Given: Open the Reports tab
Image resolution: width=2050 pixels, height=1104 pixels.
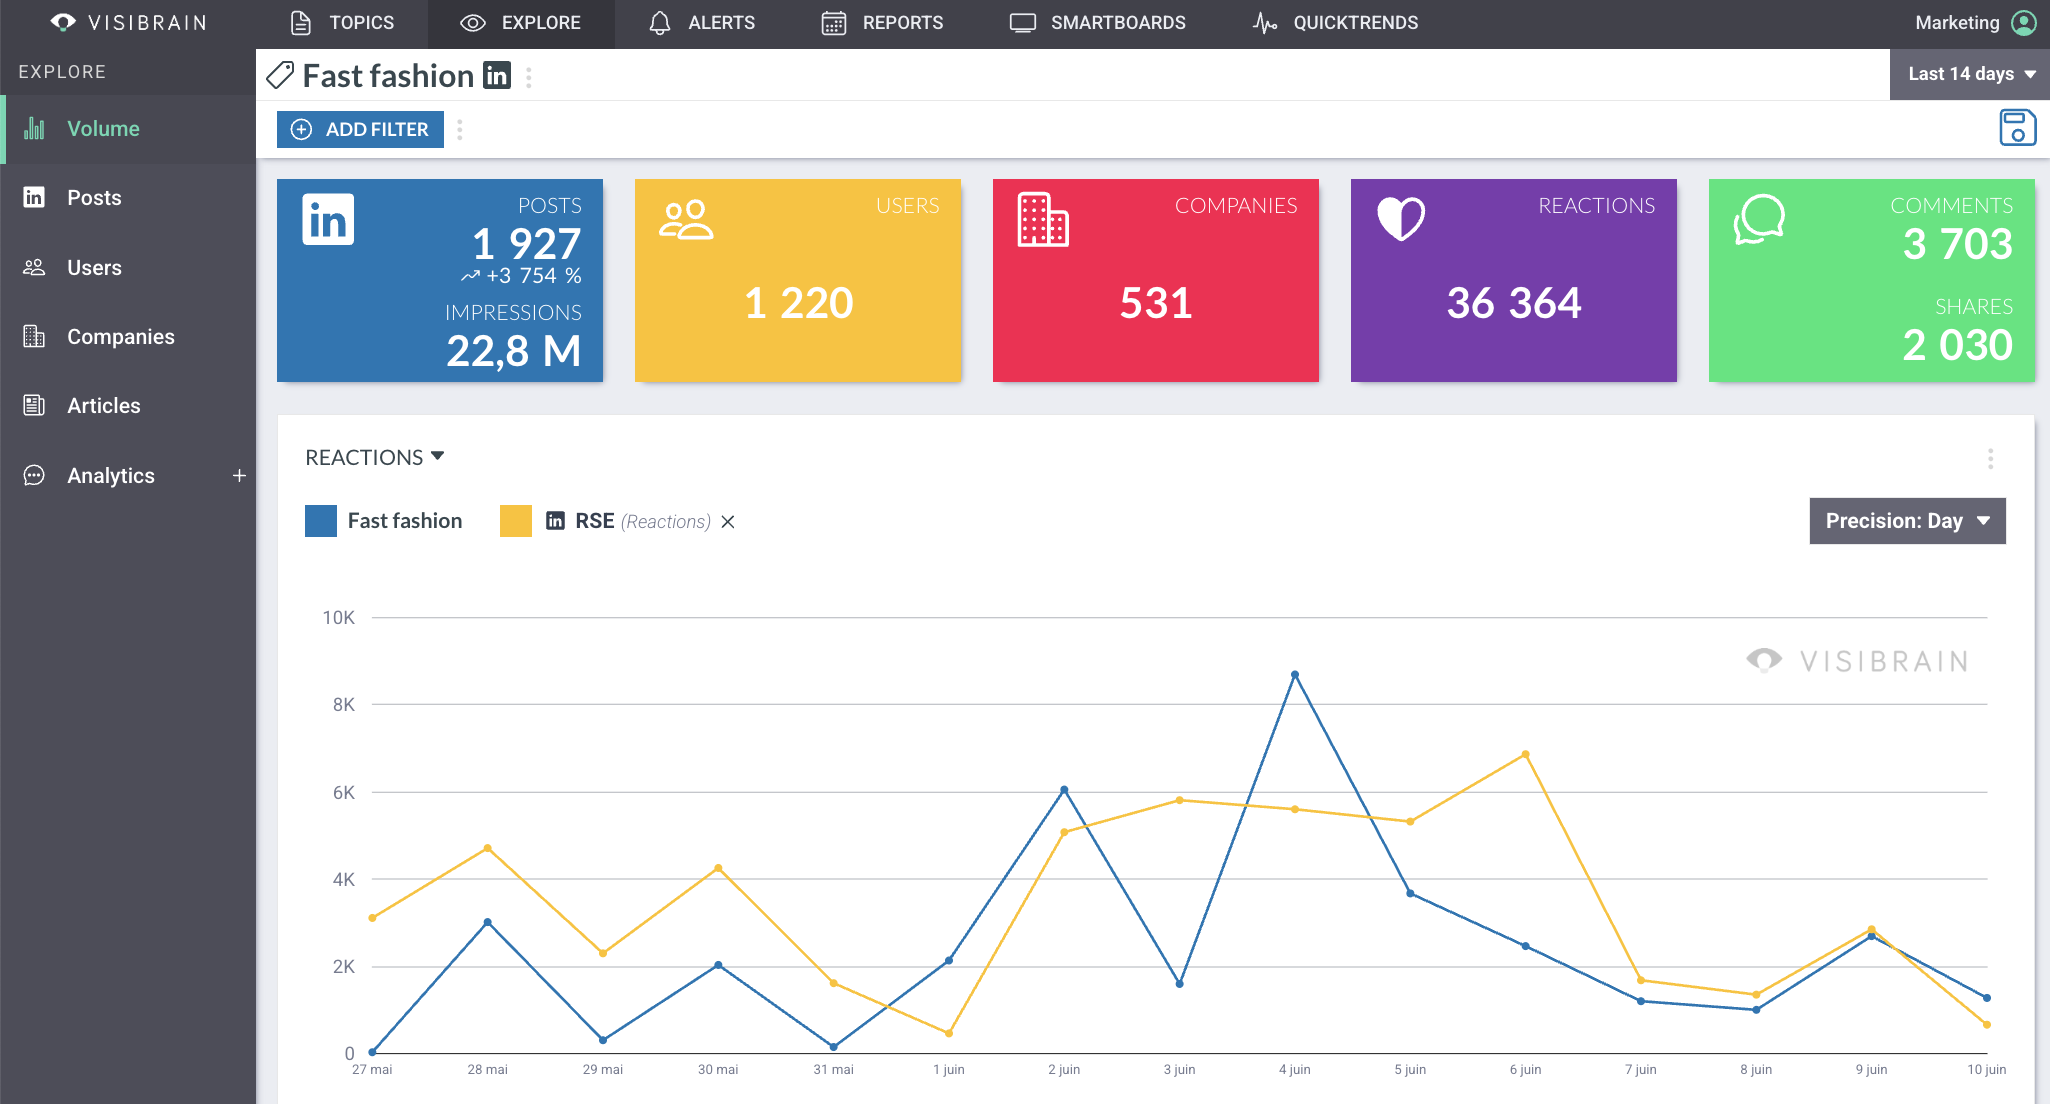Looking at the screenshot, I should 882,22.
